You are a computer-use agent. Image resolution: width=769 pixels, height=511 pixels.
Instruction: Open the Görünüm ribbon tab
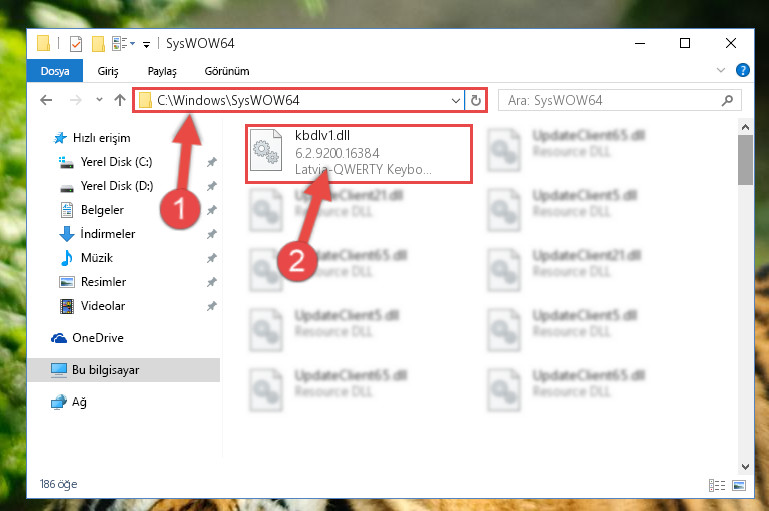227,71
